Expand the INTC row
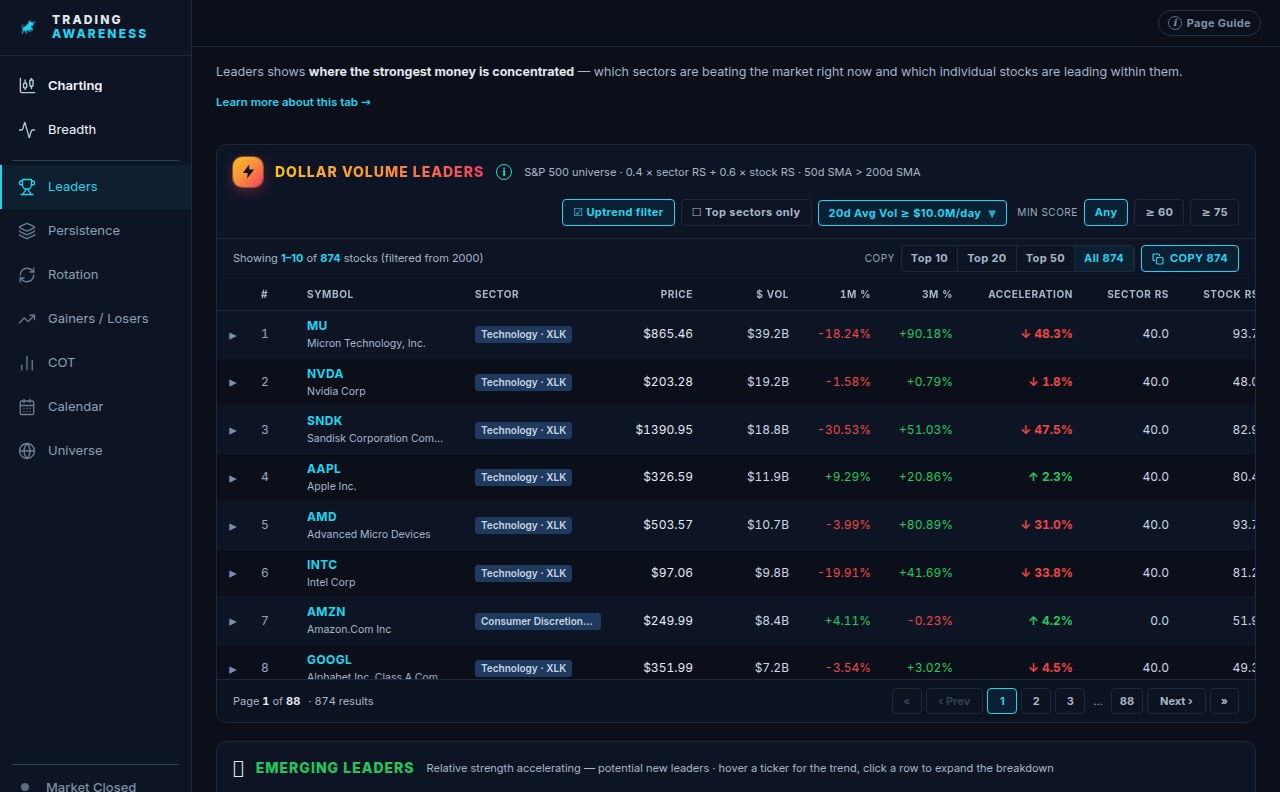Screen dimensions: 1280x792 coord(233,574)
